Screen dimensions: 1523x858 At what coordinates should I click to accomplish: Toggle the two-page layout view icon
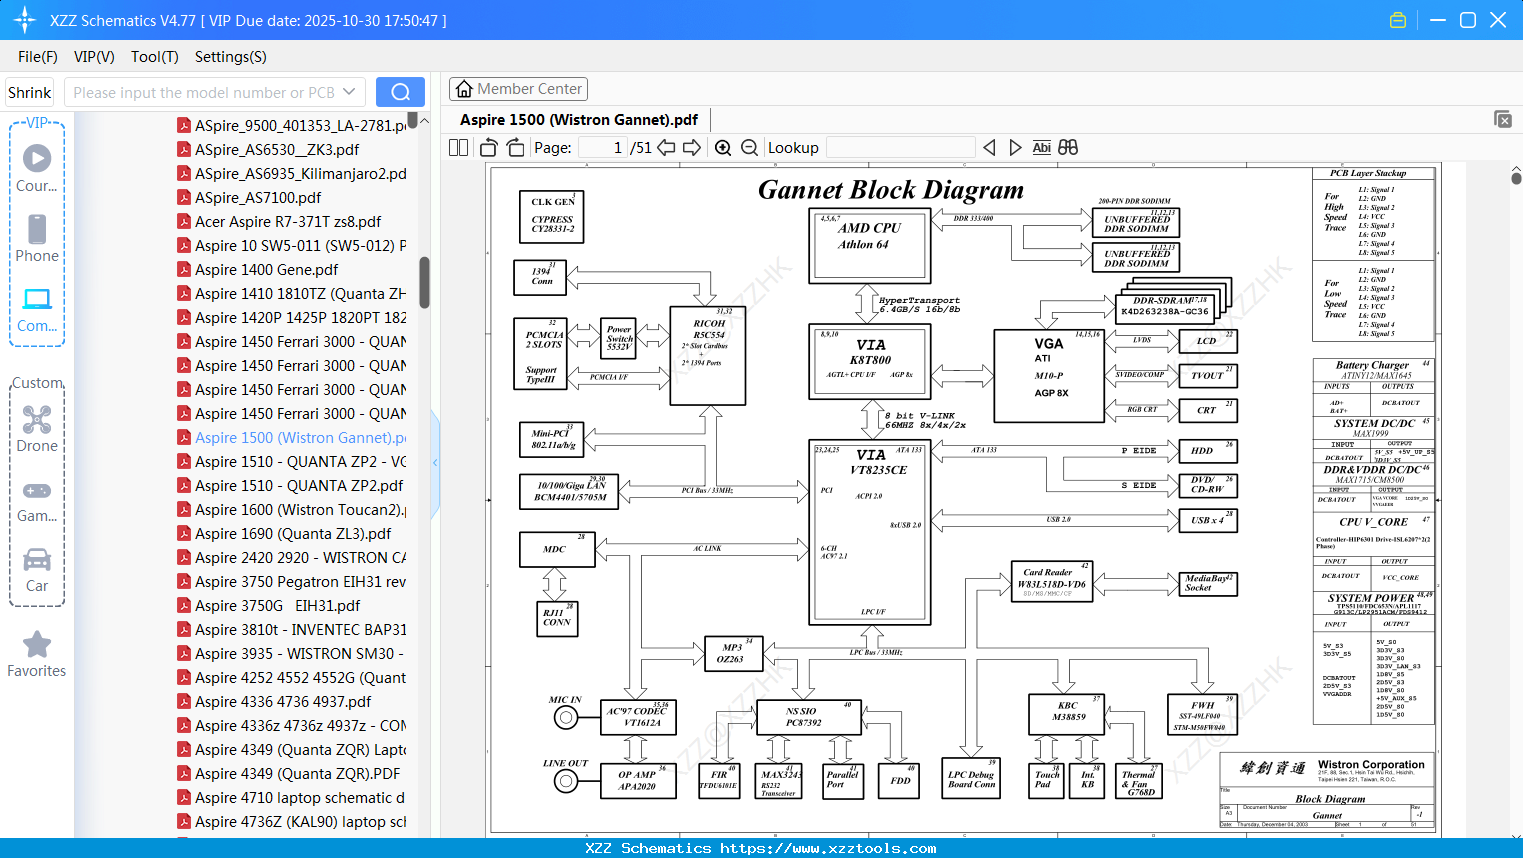[458, 147]
